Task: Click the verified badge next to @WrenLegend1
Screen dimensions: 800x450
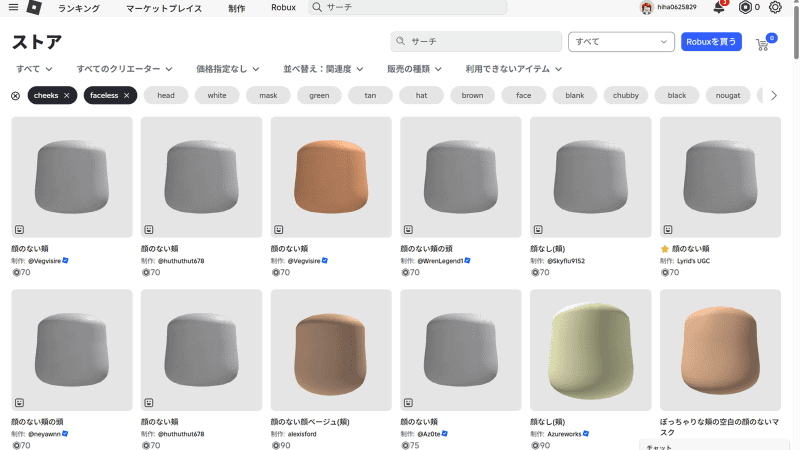Action: click(467, 261)
